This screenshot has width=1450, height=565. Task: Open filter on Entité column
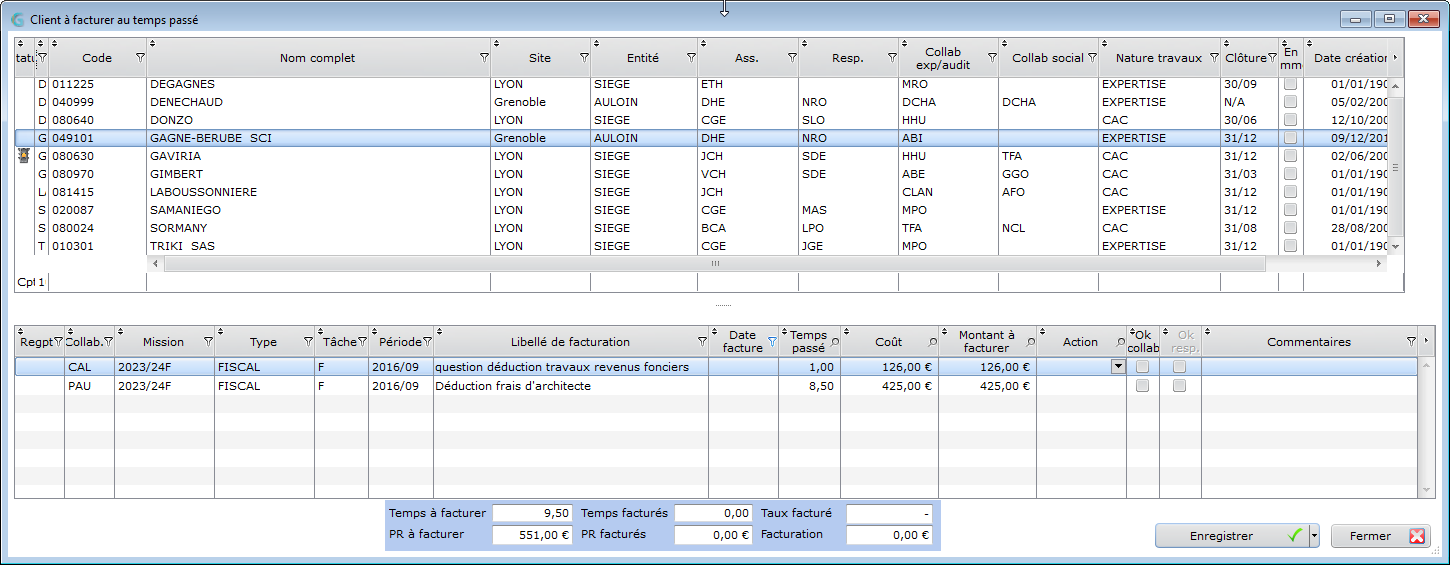click(691, 58)
